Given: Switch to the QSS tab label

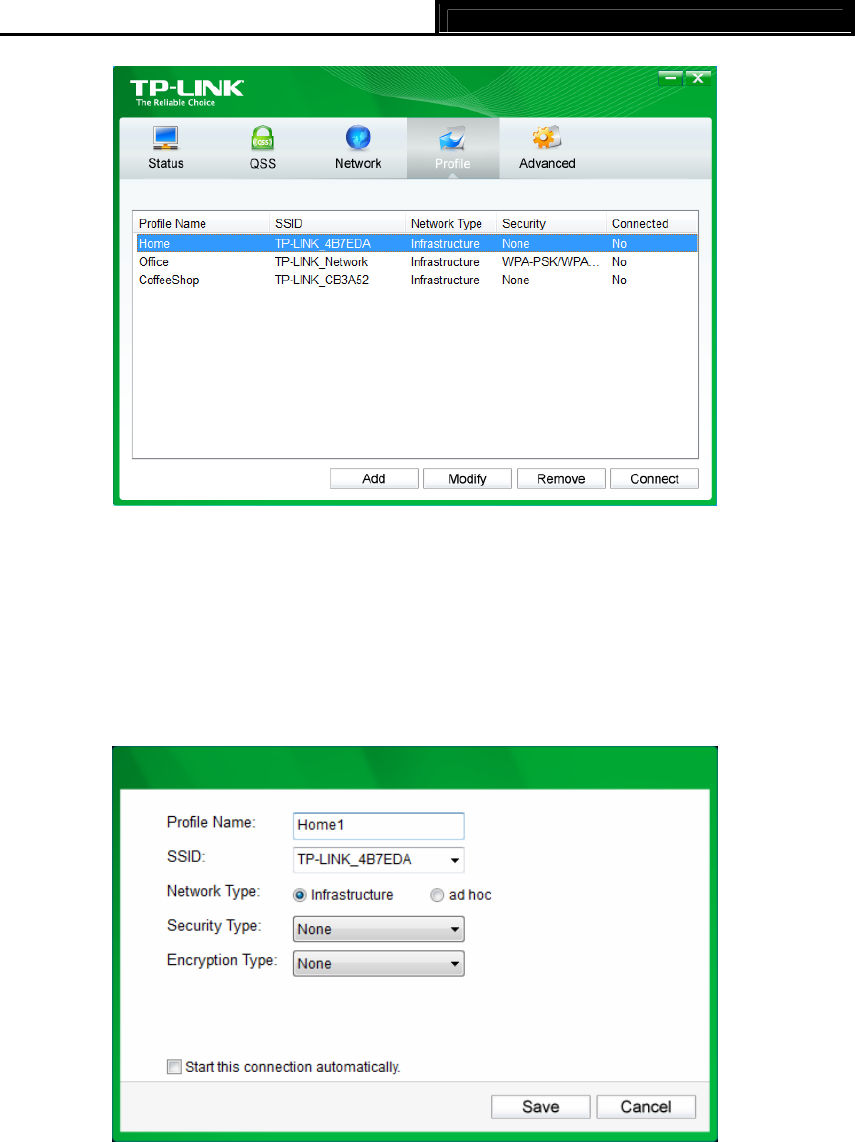Looking at the screenshot, I should pyautogui.click(x=263, y=164).
